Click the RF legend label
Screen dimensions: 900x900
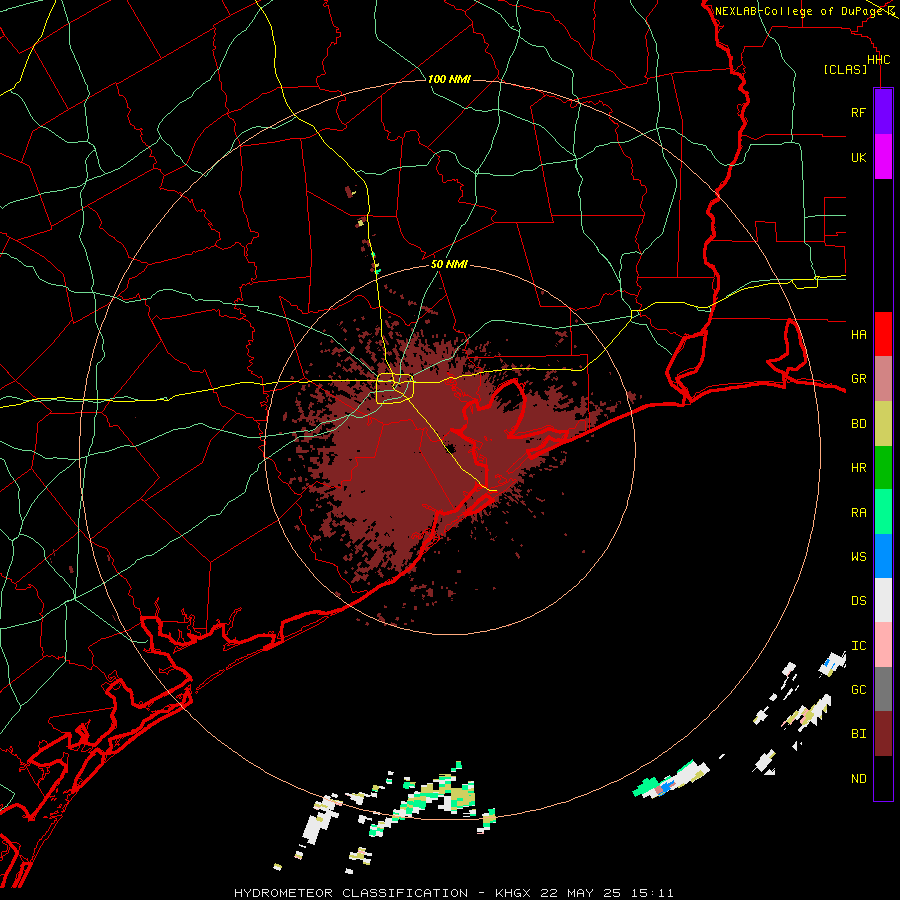coord(858,112)
